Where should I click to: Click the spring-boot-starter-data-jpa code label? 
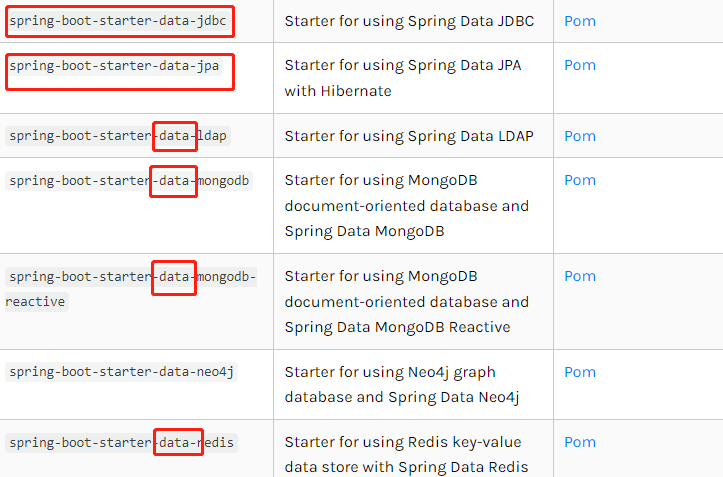114,66
